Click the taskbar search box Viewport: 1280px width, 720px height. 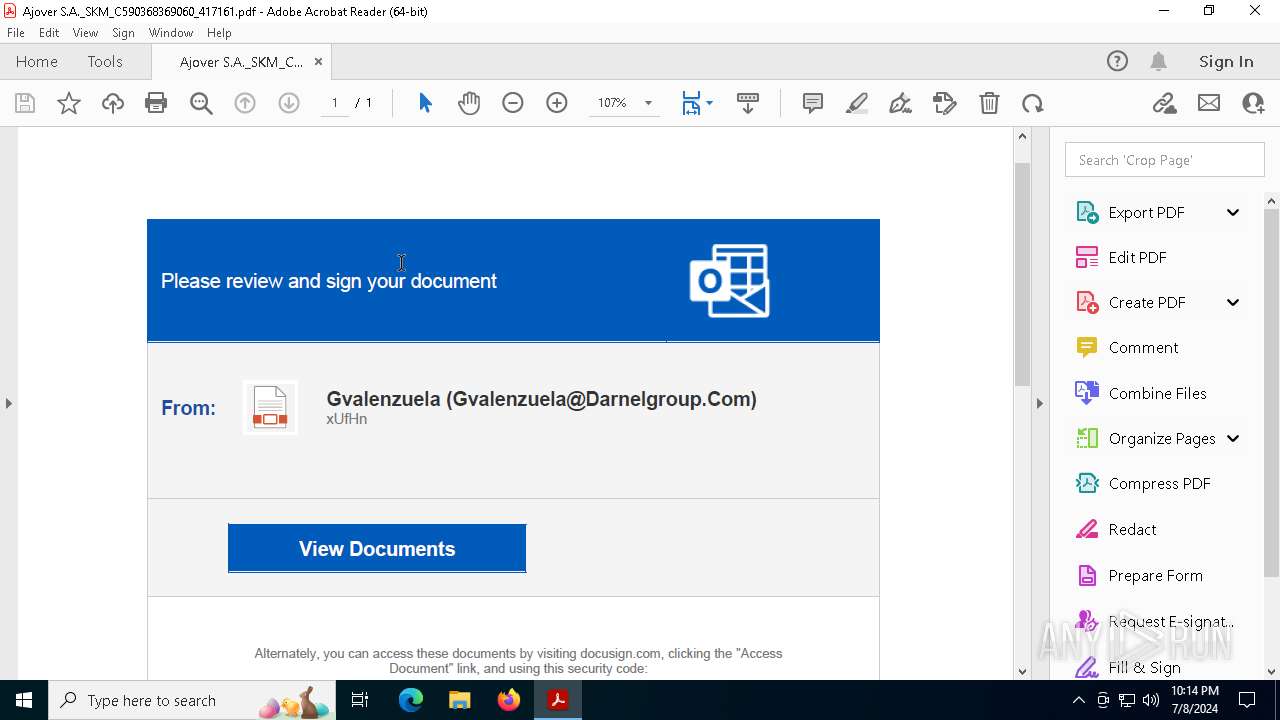(194, 700)
